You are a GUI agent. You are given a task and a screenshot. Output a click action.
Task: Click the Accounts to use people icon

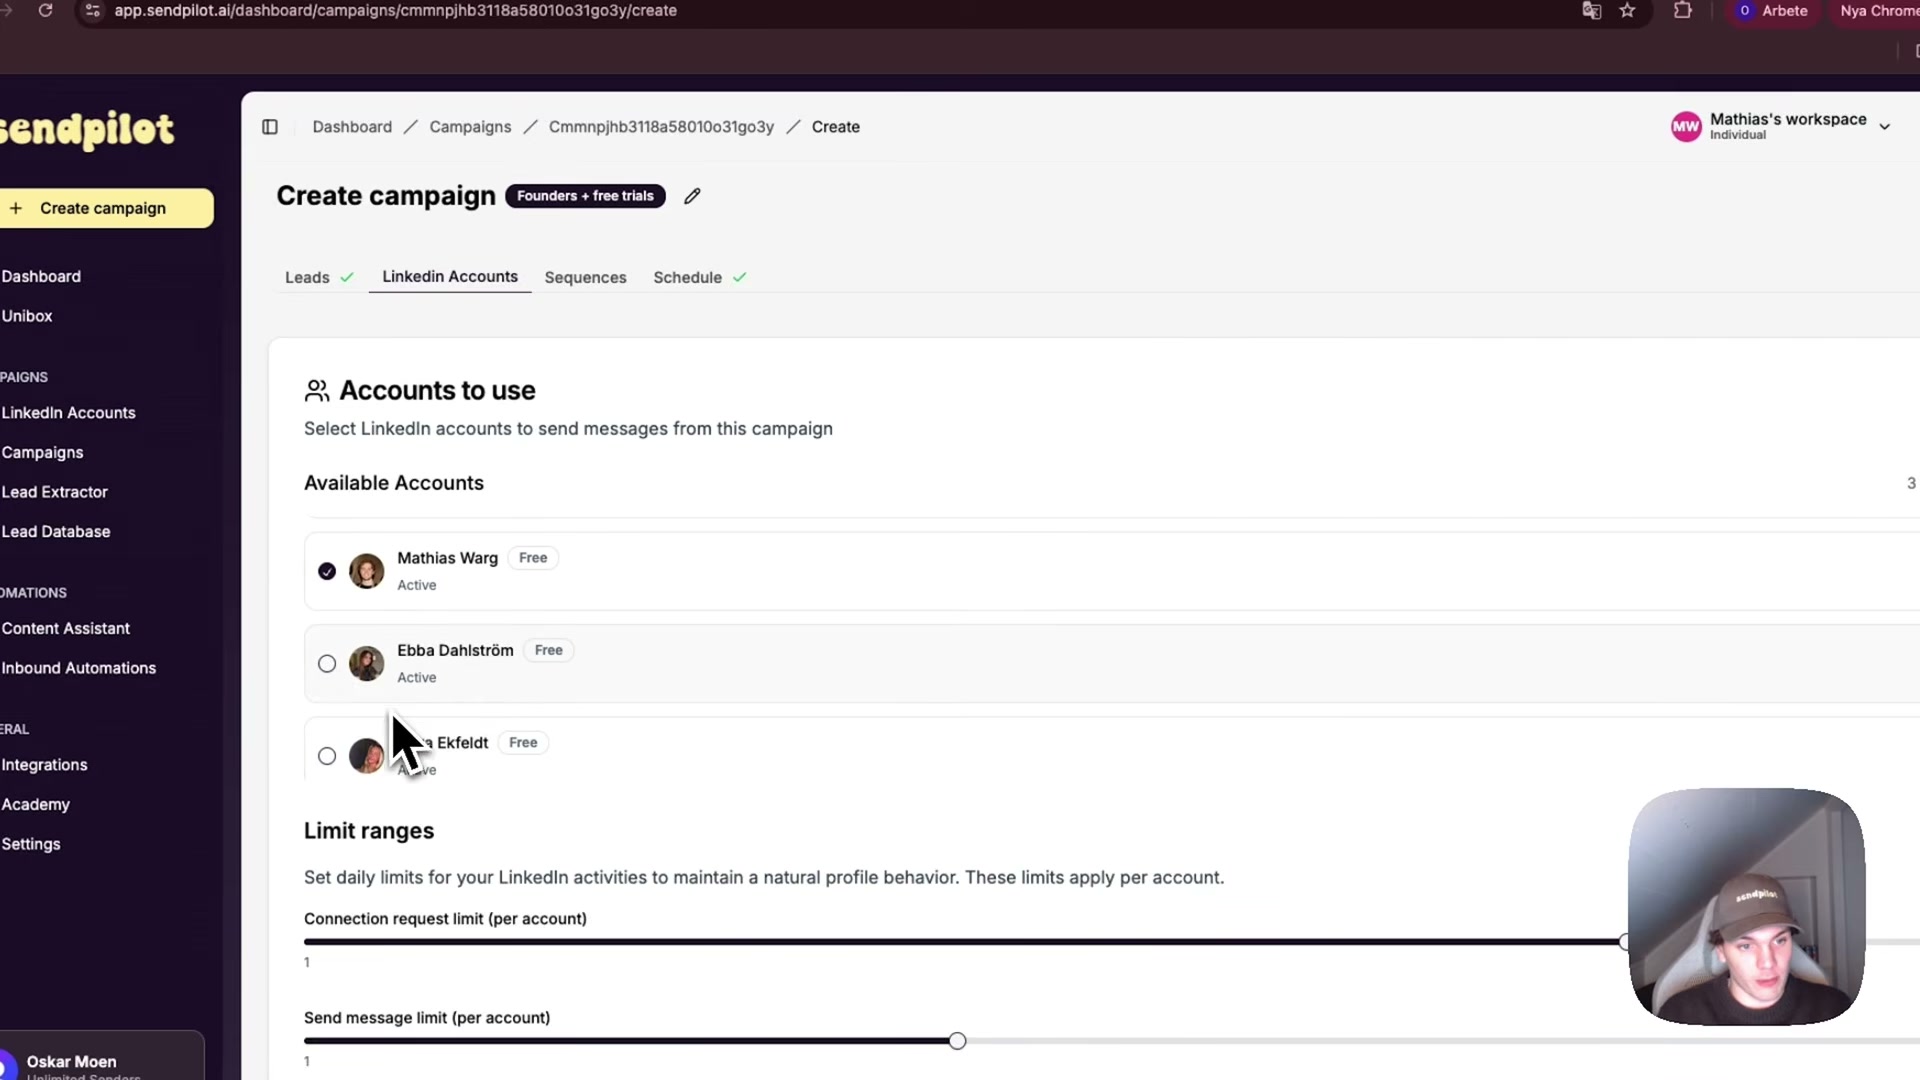317,391
